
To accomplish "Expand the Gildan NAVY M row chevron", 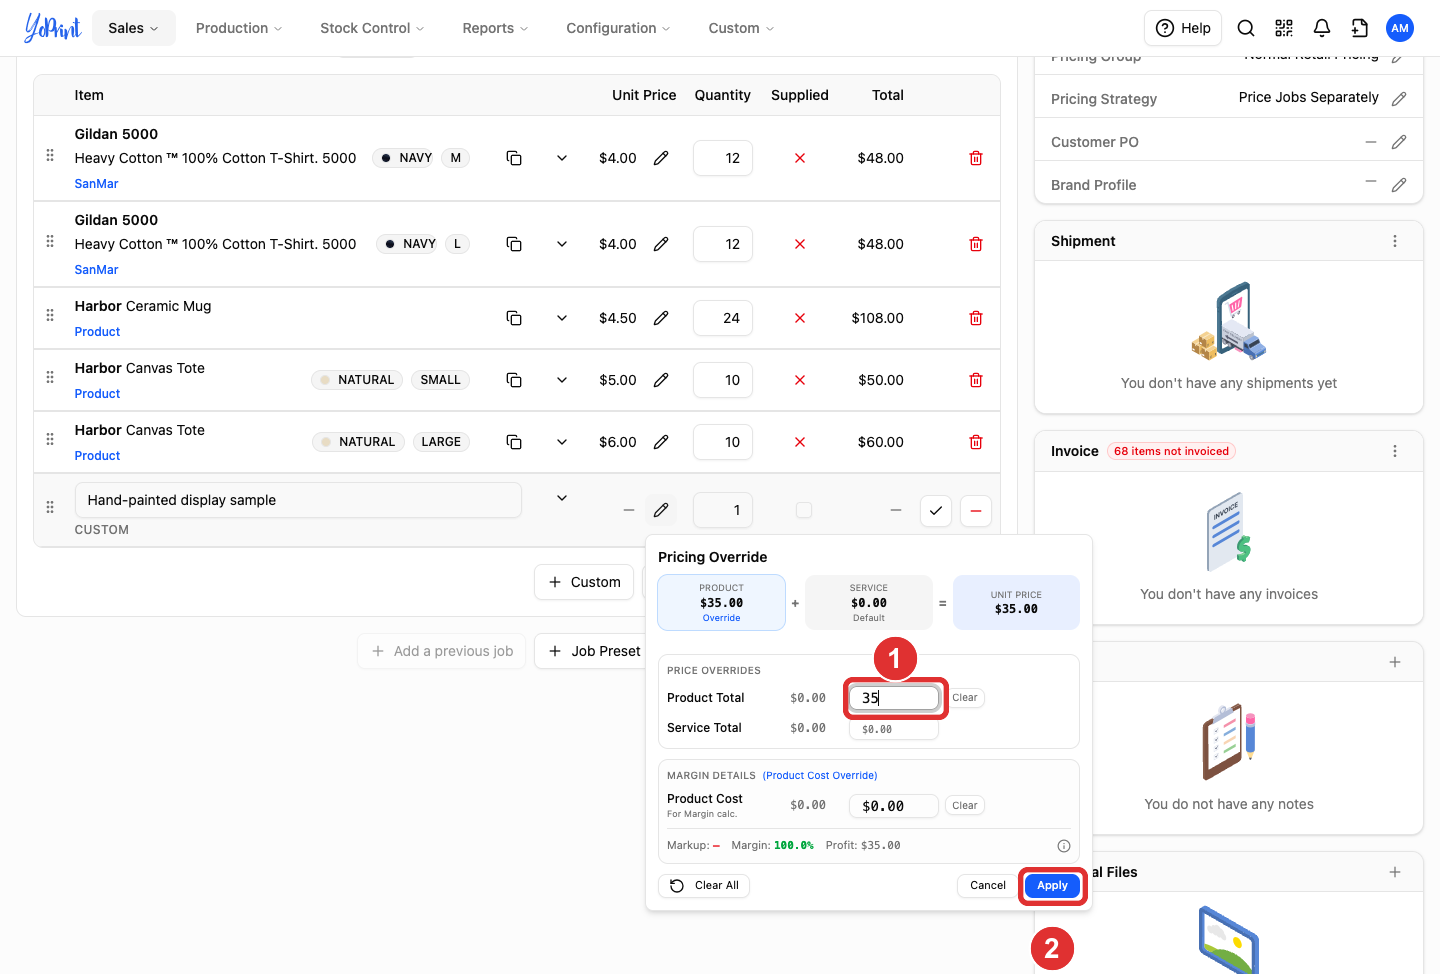I will coord(562,158).
